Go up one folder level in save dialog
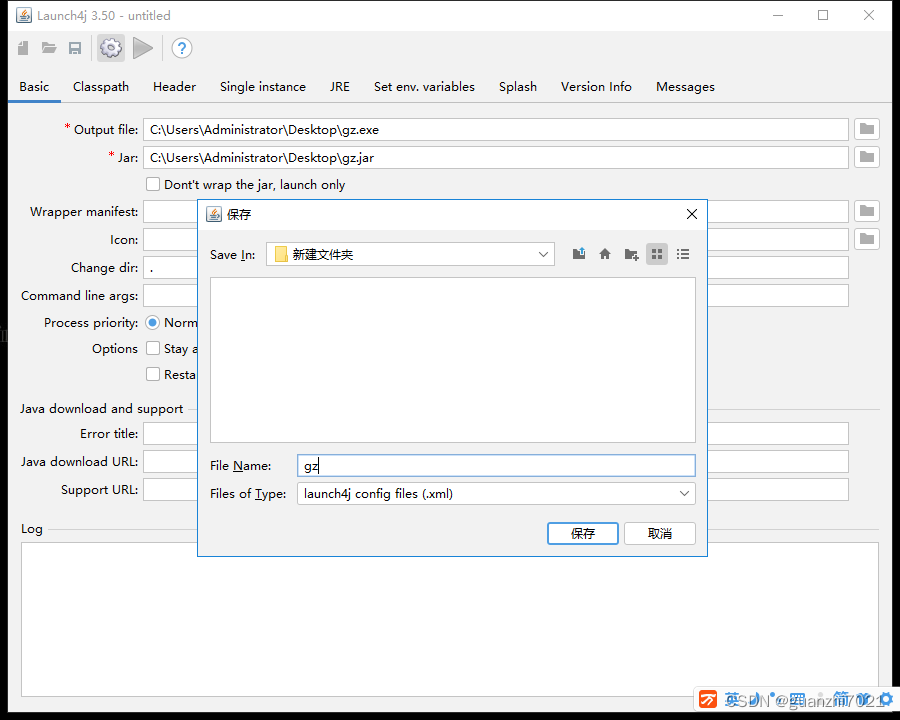The width and height of the screenshot is (900, 720). click(x=579, y=254)
